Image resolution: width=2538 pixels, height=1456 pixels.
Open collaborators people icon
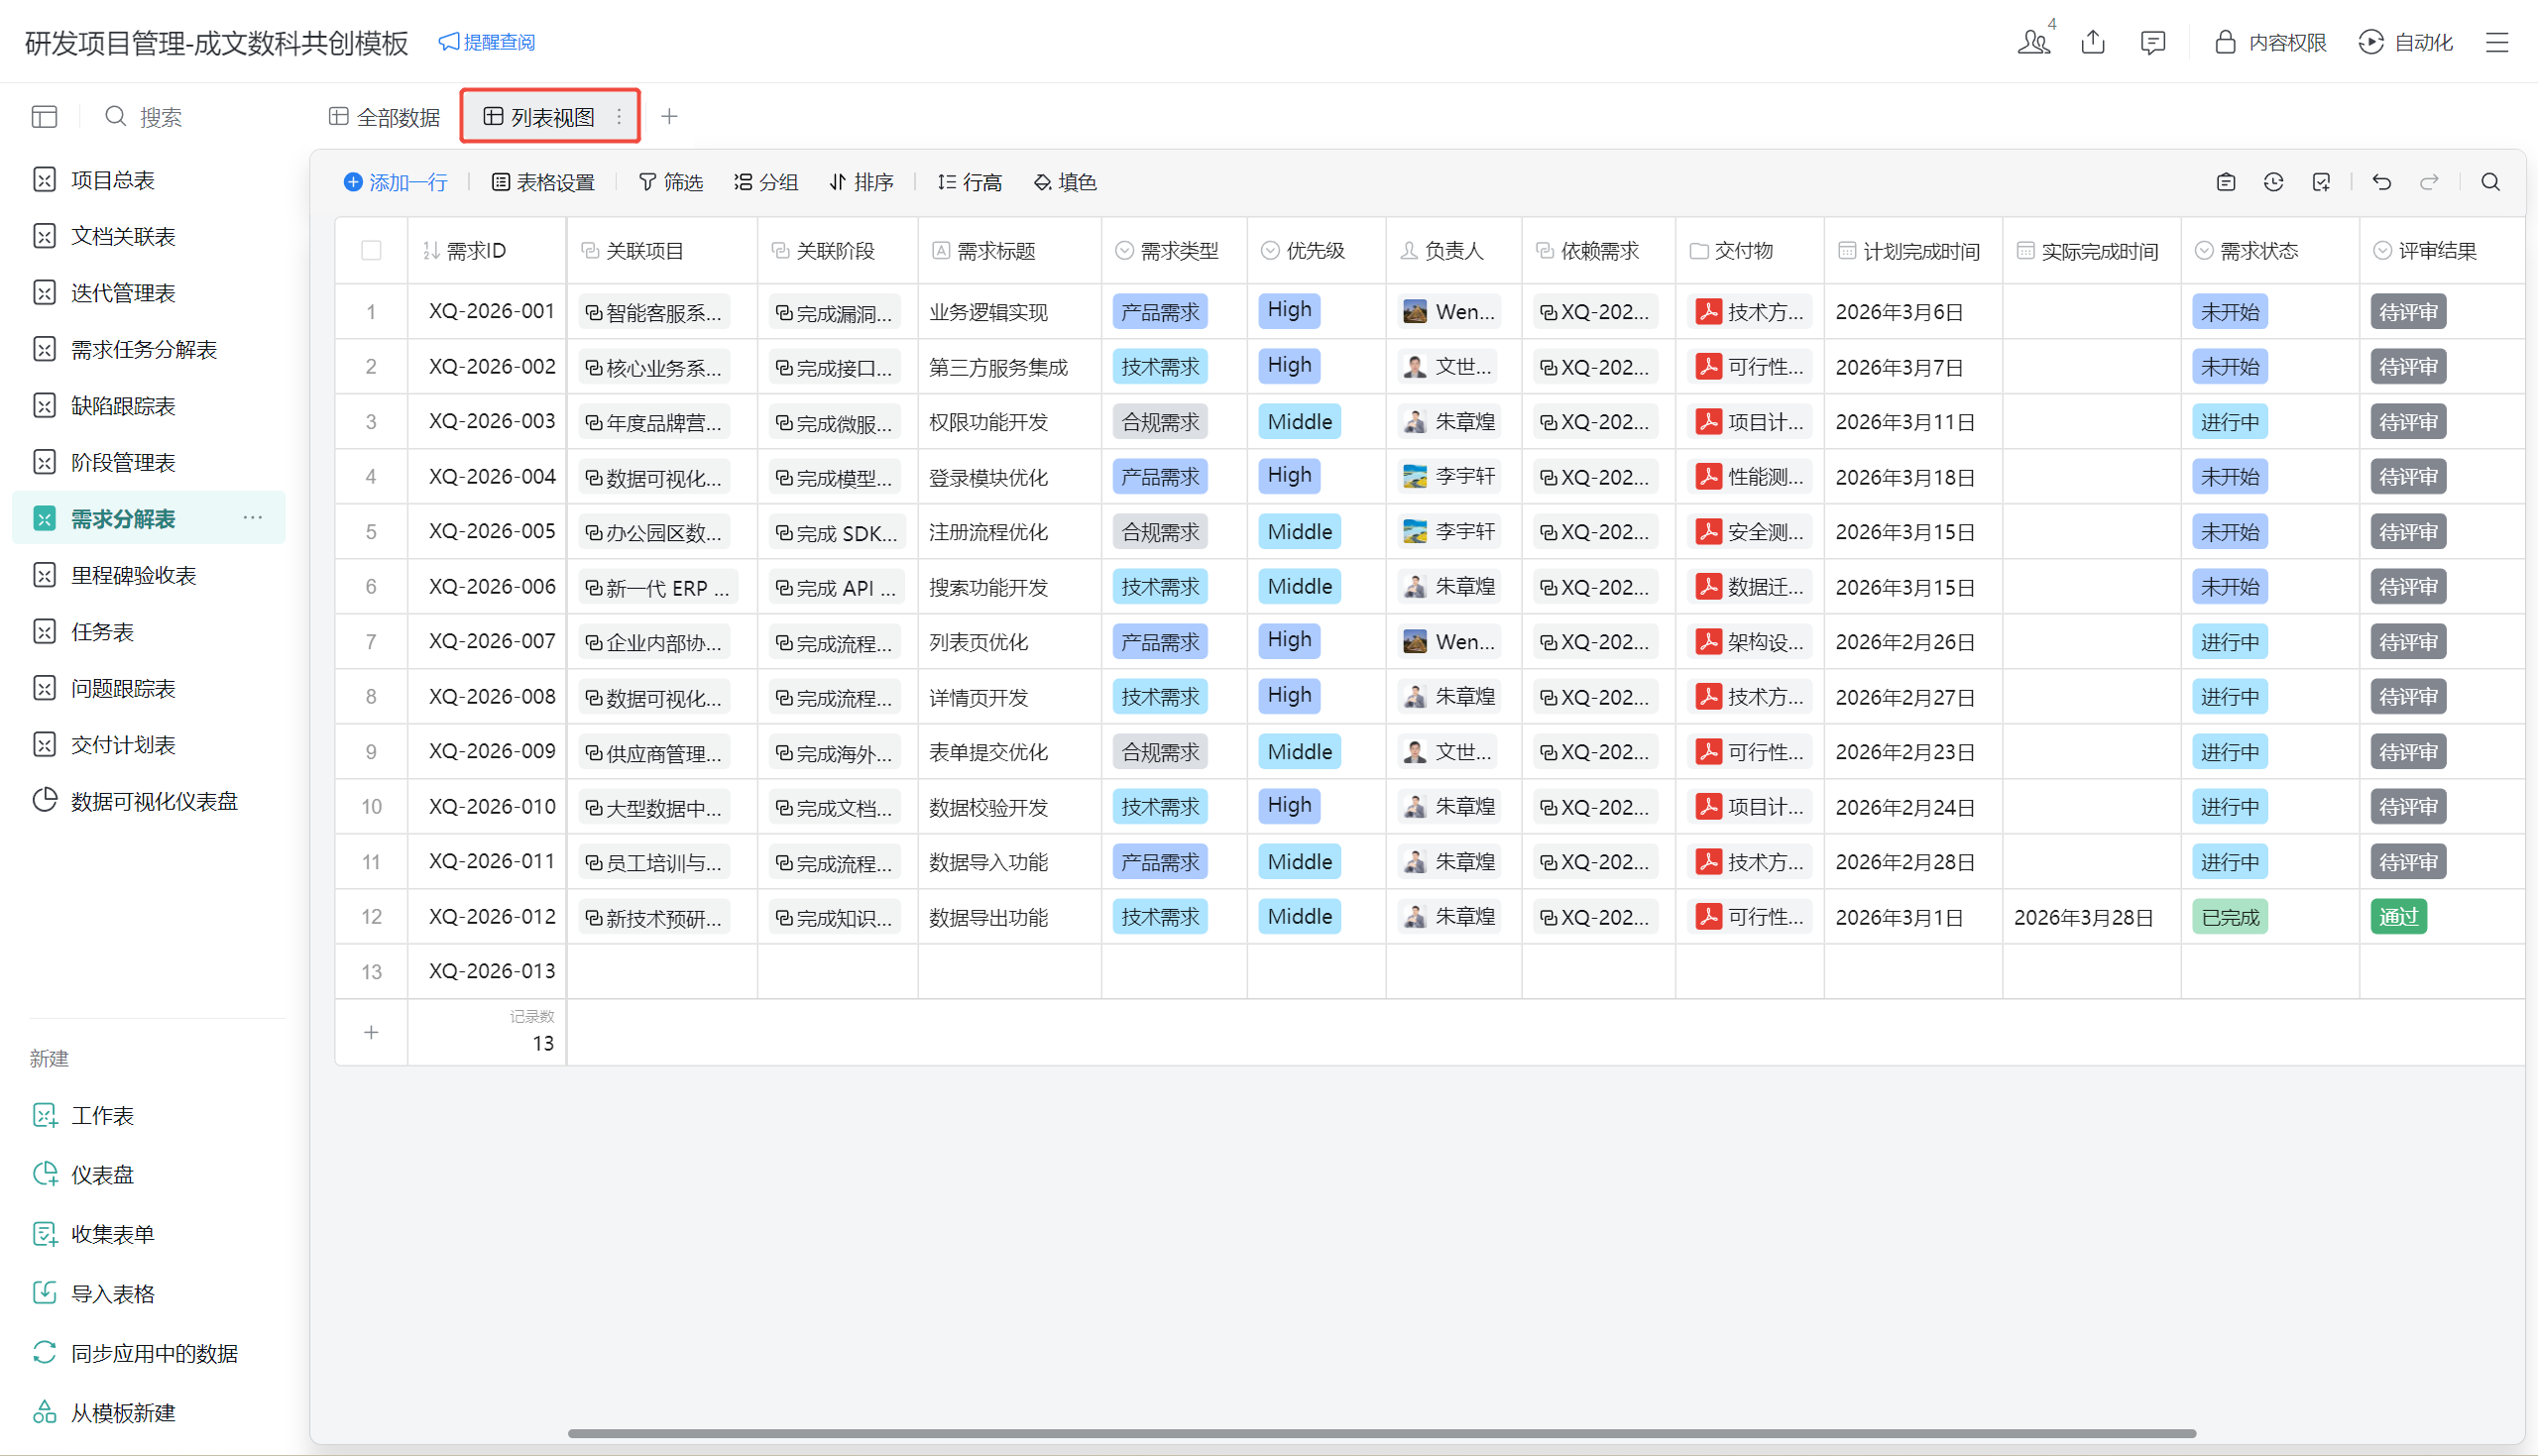tap(2033, 42)
